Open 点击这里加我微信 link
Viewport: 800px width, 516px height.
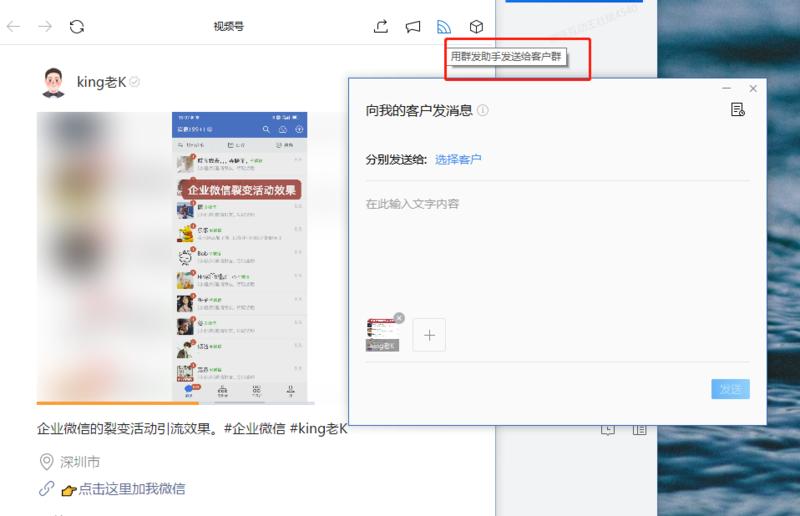point(132,489)
